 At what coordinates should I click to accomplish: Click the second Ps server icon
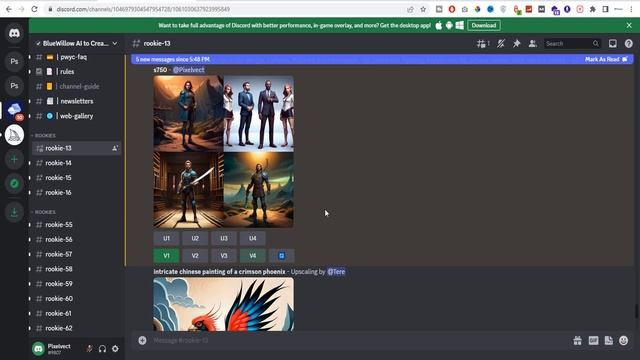(14, 86)
